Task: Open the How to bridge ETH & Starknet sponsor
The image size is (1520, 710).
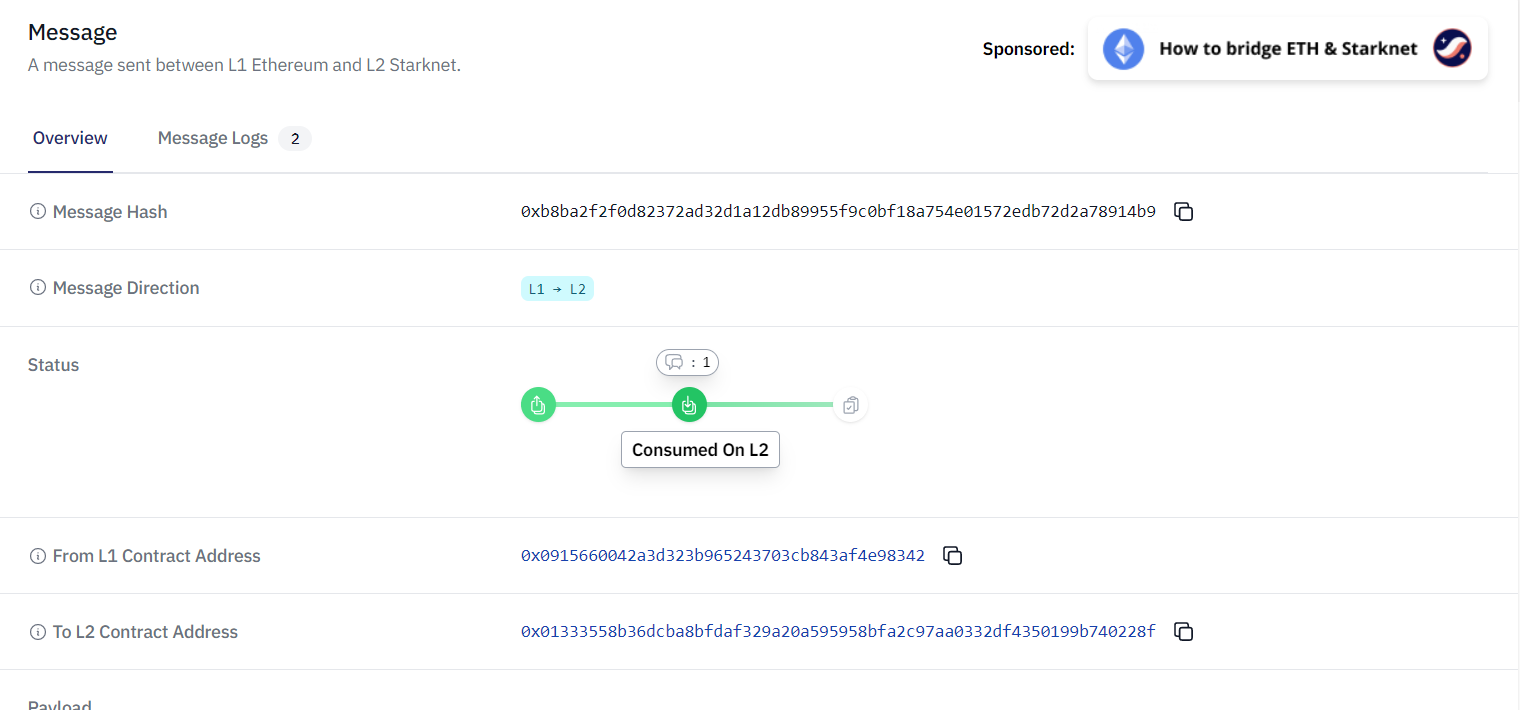Action: click(x=1288, y=48)
